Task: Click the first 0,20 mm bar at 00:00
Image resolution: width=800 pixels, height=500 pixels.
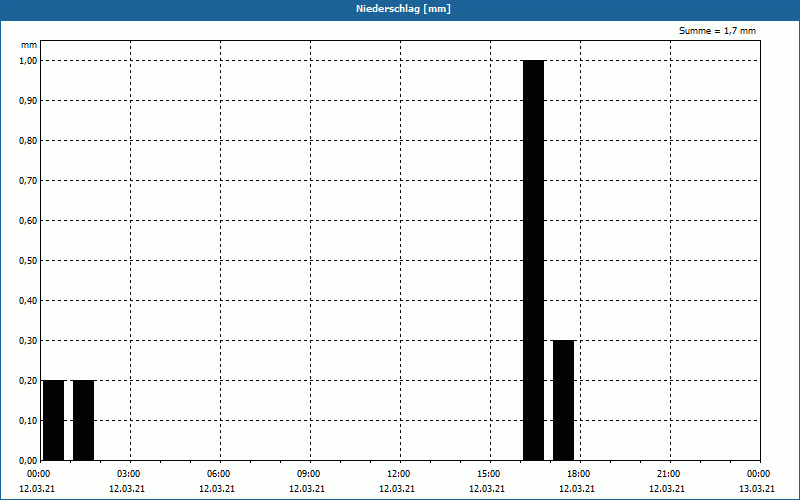Action: [x=54, y=420]
